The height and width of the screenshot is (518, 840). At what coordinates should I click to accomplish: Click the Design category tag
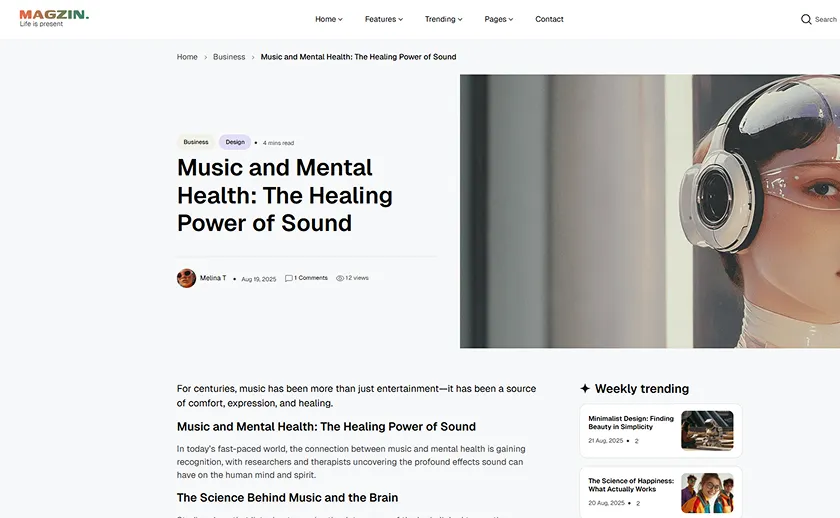[x=235, y=142]
